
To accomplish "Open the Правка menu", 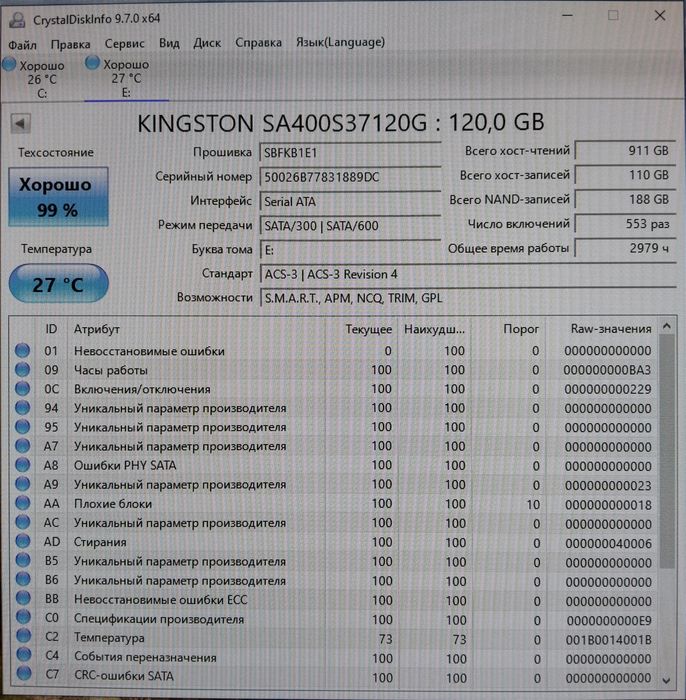I will [x=71, y=44].
